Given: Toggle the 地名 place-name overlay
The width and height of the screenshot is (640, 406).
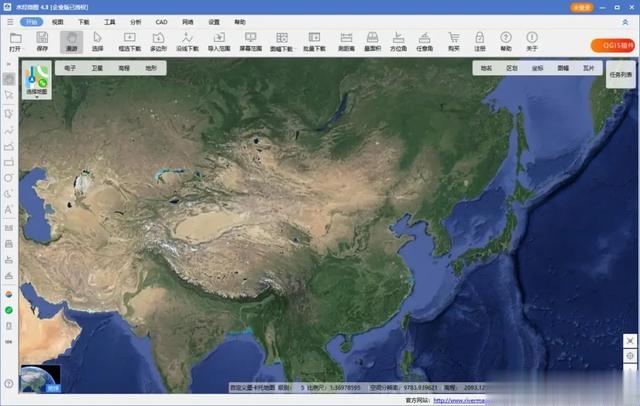Looking at the screenshot, I should (x=486, y=68).
